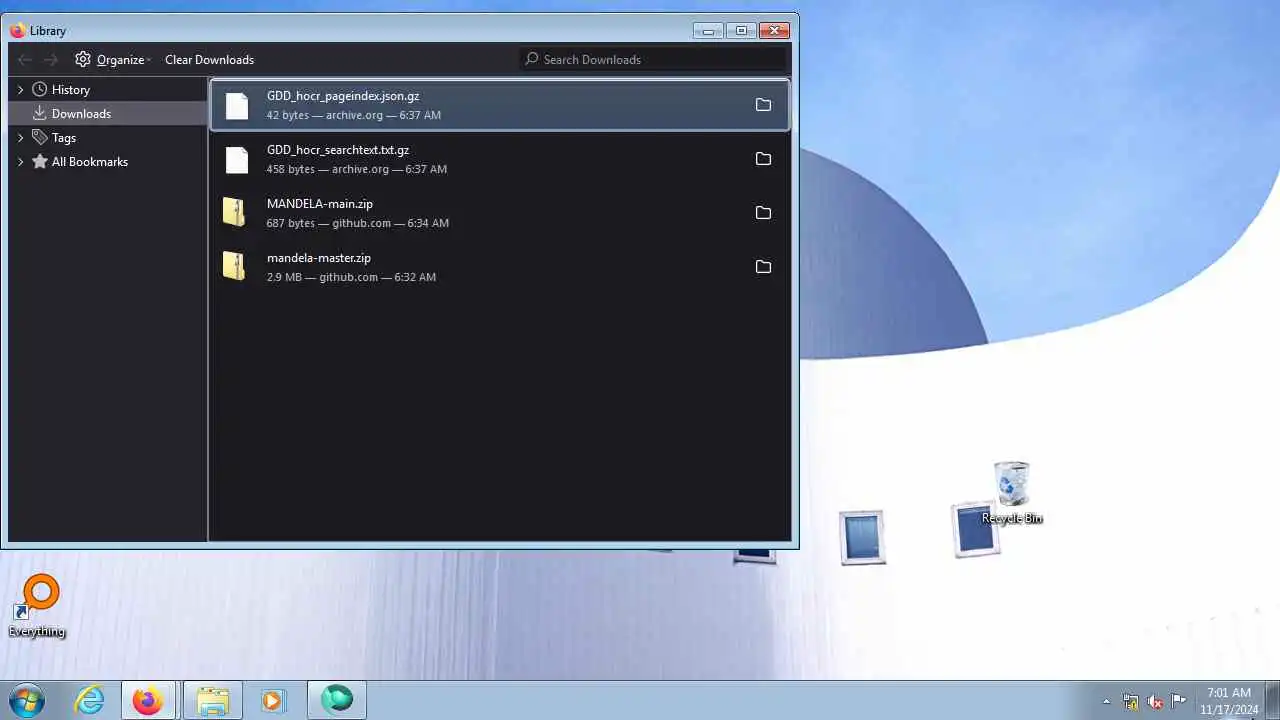Close the Library window
This screenshot has width=1280, height=720.
775,30
